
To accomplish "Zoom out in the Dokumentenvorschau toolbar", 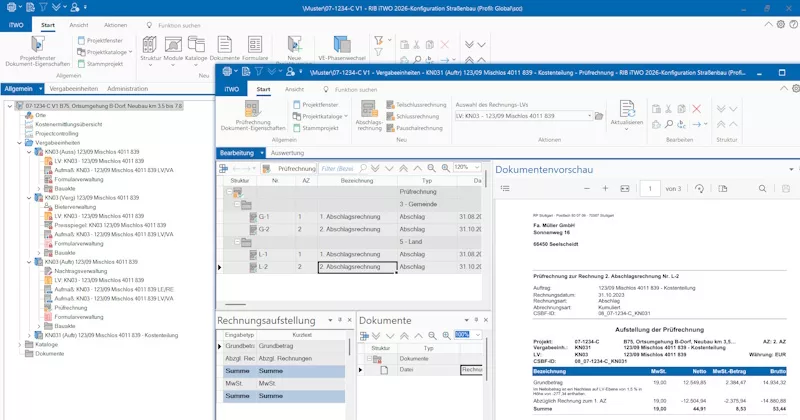I will 587,188.
